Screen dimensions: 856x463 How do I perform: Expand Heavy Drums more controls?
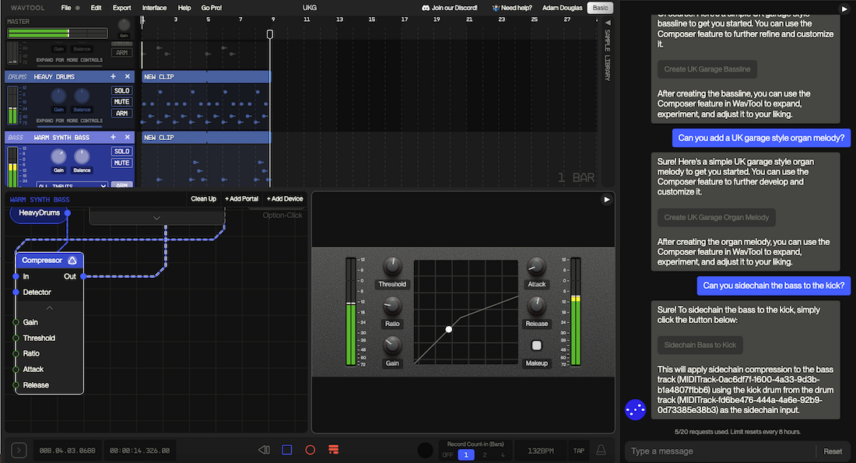pyautogui.click(x=69, y=121)
